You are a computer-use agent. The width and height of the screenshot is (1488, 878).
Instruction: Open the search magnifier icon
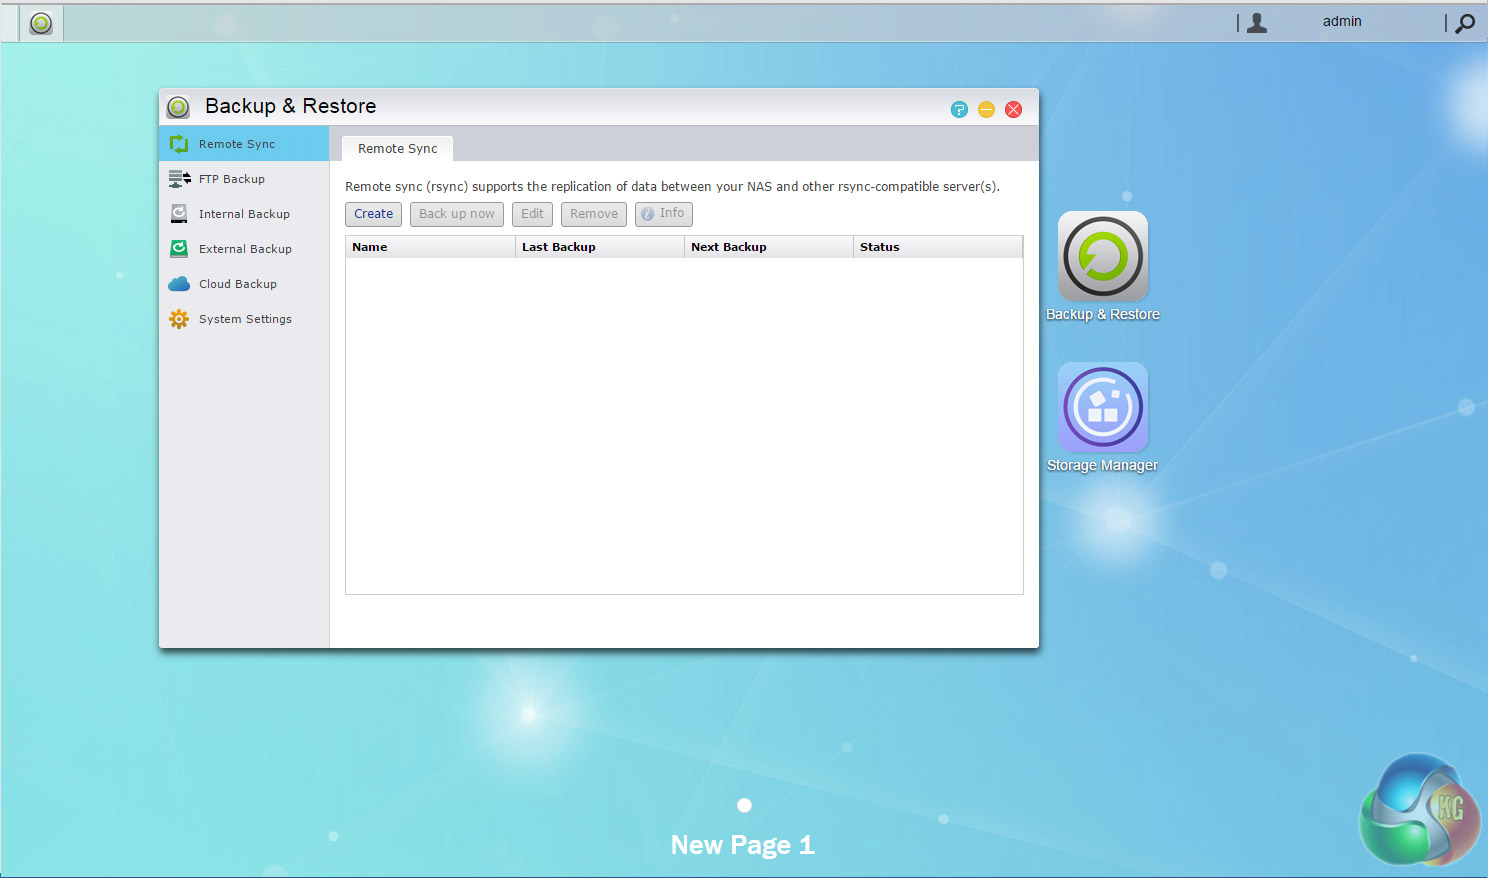[1465, 23]
